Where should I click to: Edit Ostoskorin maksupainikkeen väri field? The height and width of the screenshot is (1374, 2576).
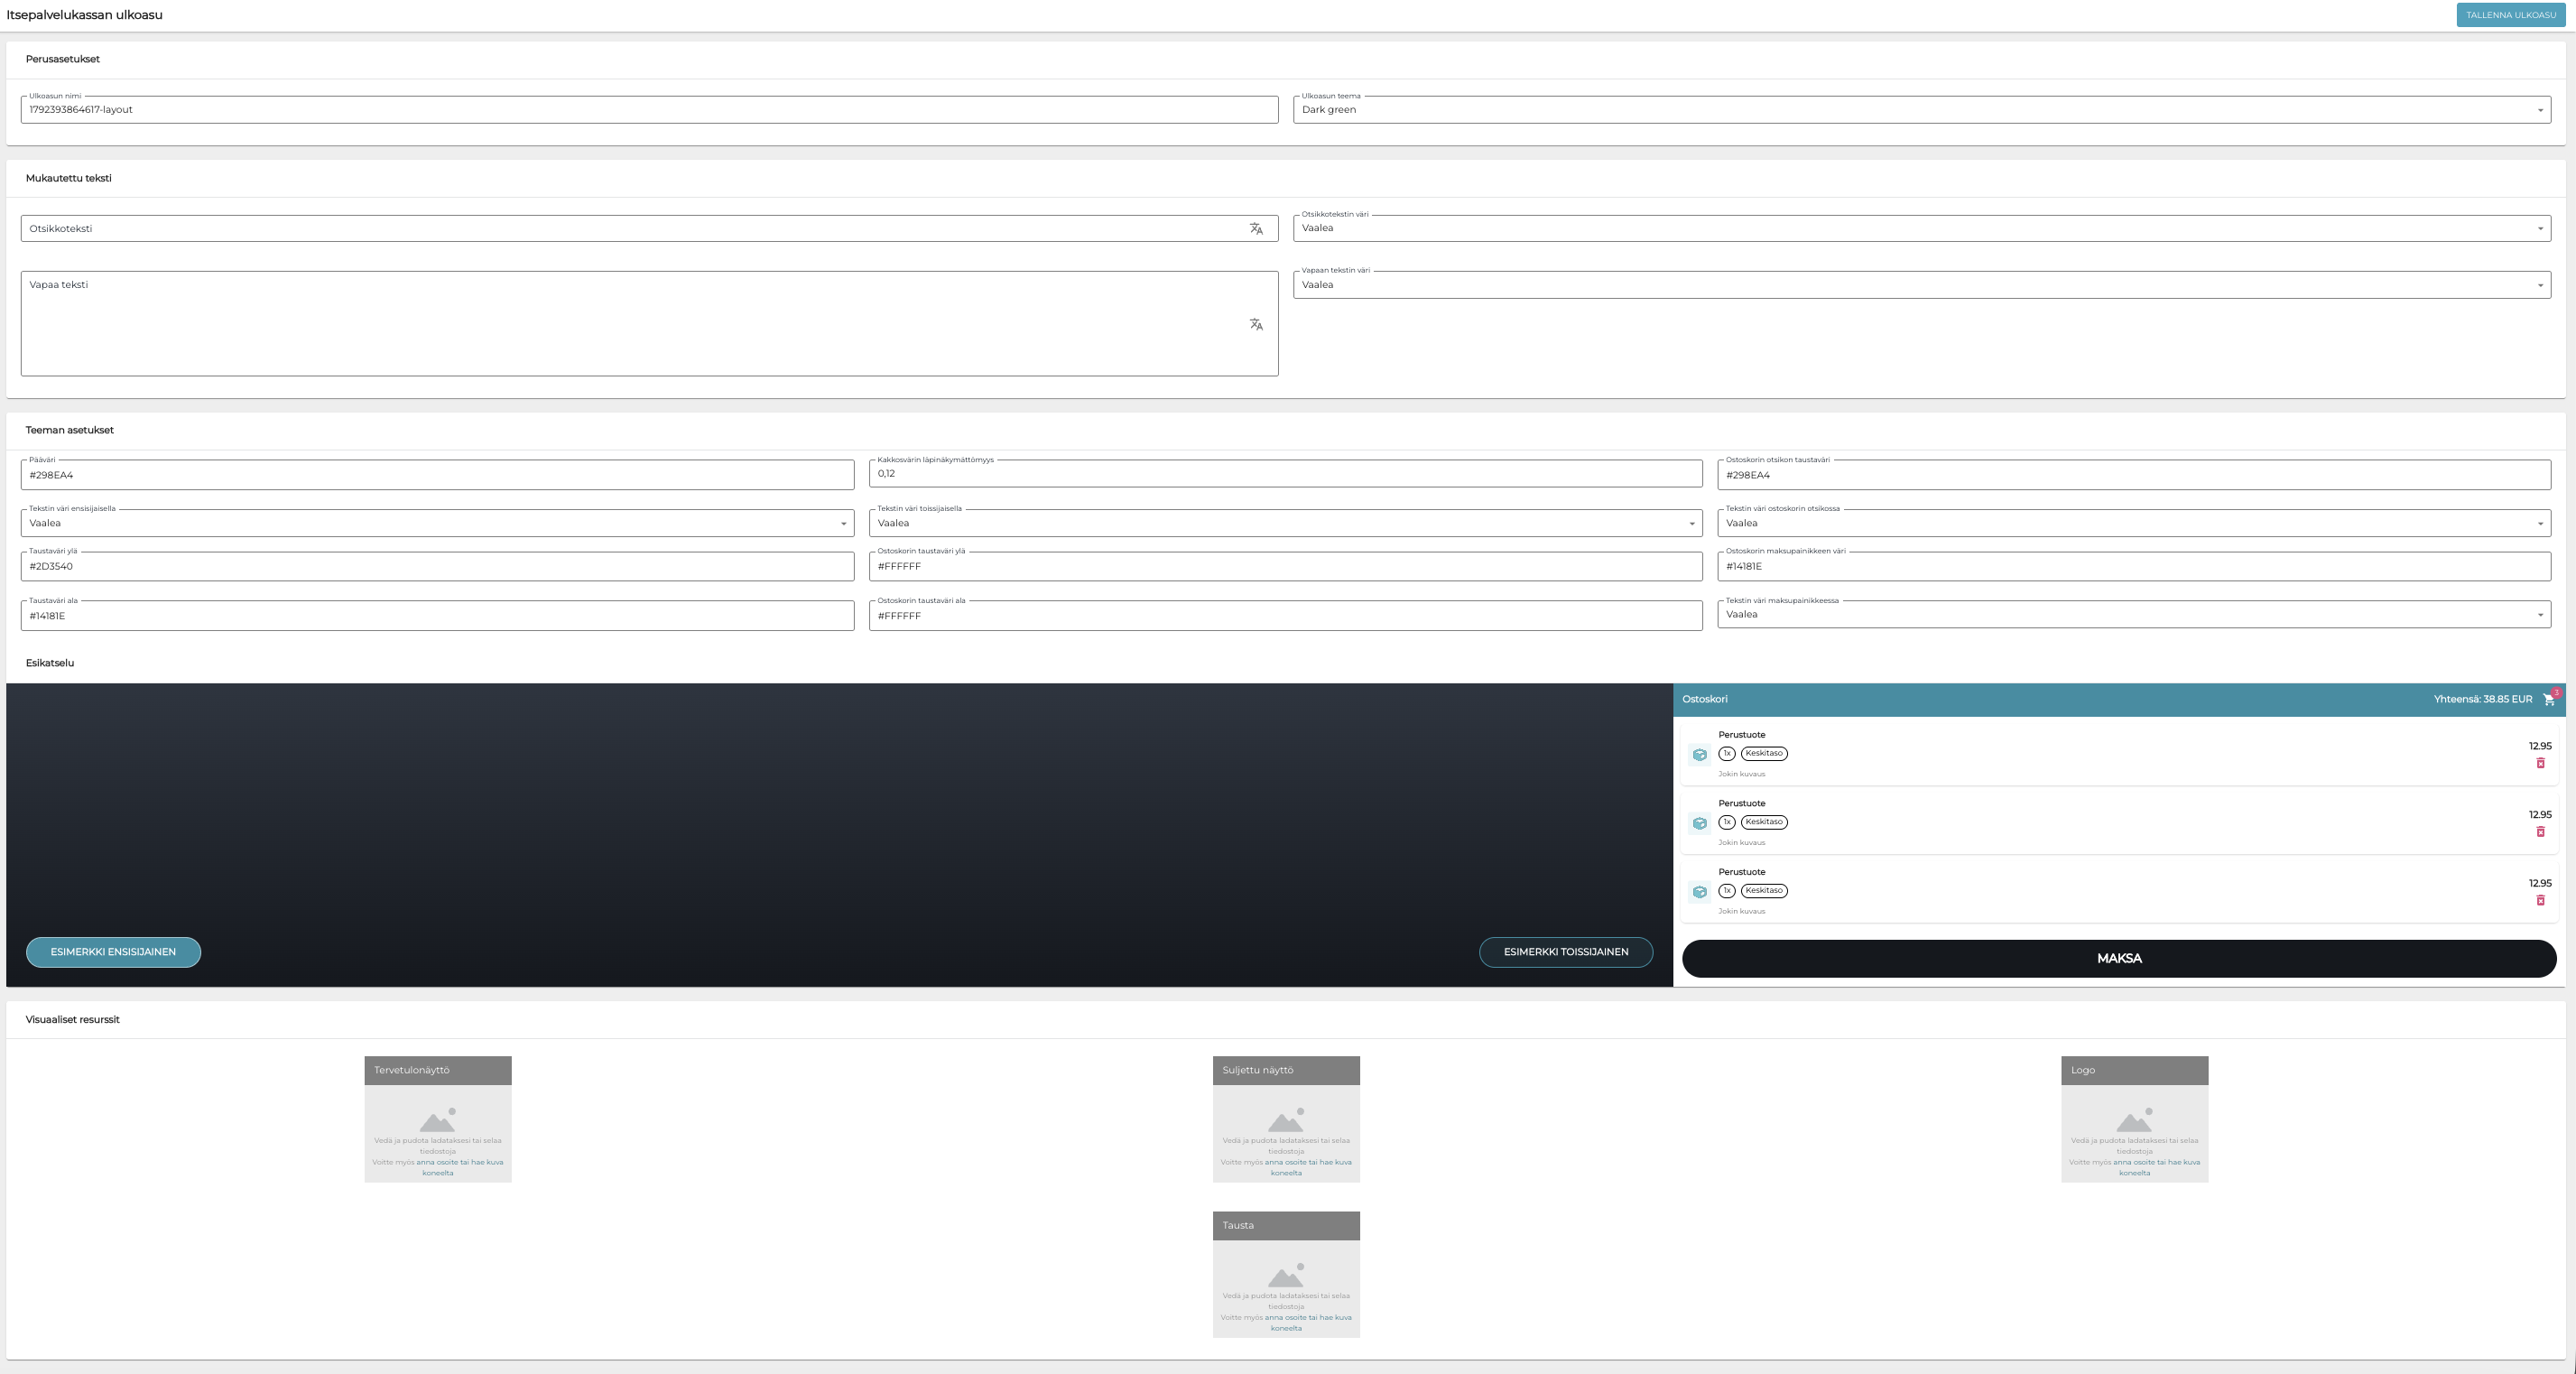pos(2134,566)
